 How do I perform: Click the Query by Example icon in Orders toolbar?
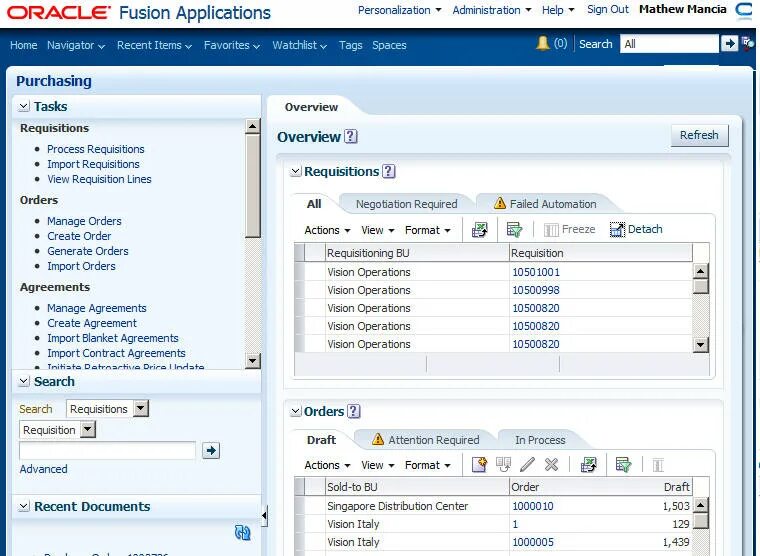[623, 465]
